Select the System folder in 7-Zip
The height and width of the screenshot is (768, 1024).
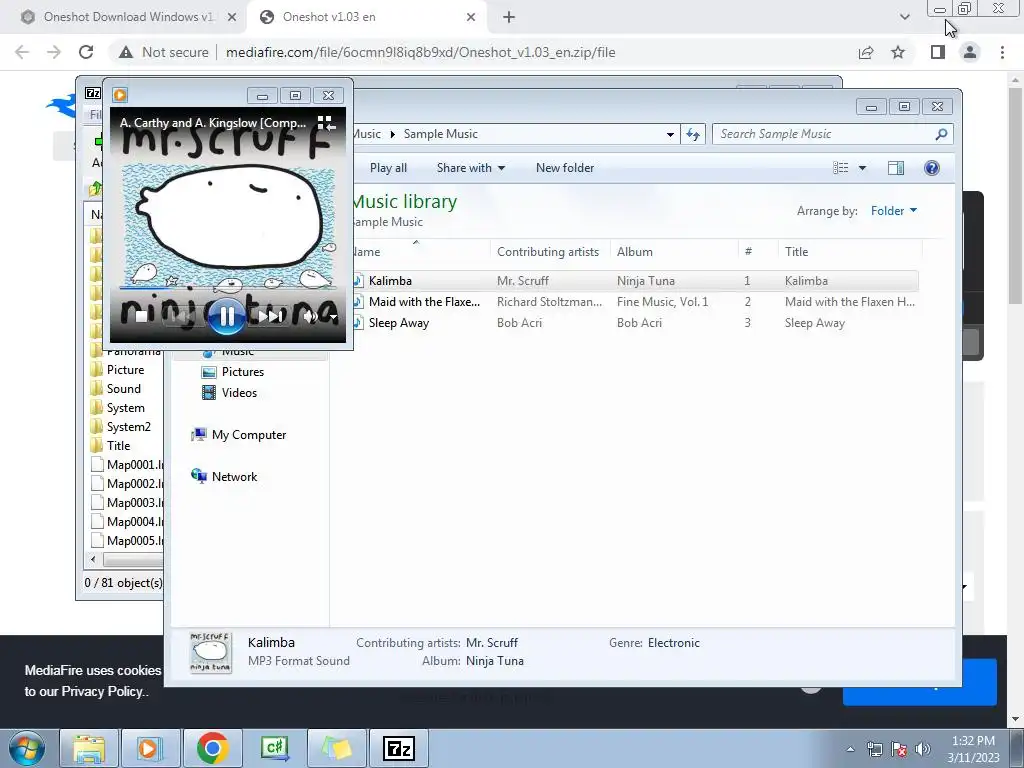coord(118,408)
